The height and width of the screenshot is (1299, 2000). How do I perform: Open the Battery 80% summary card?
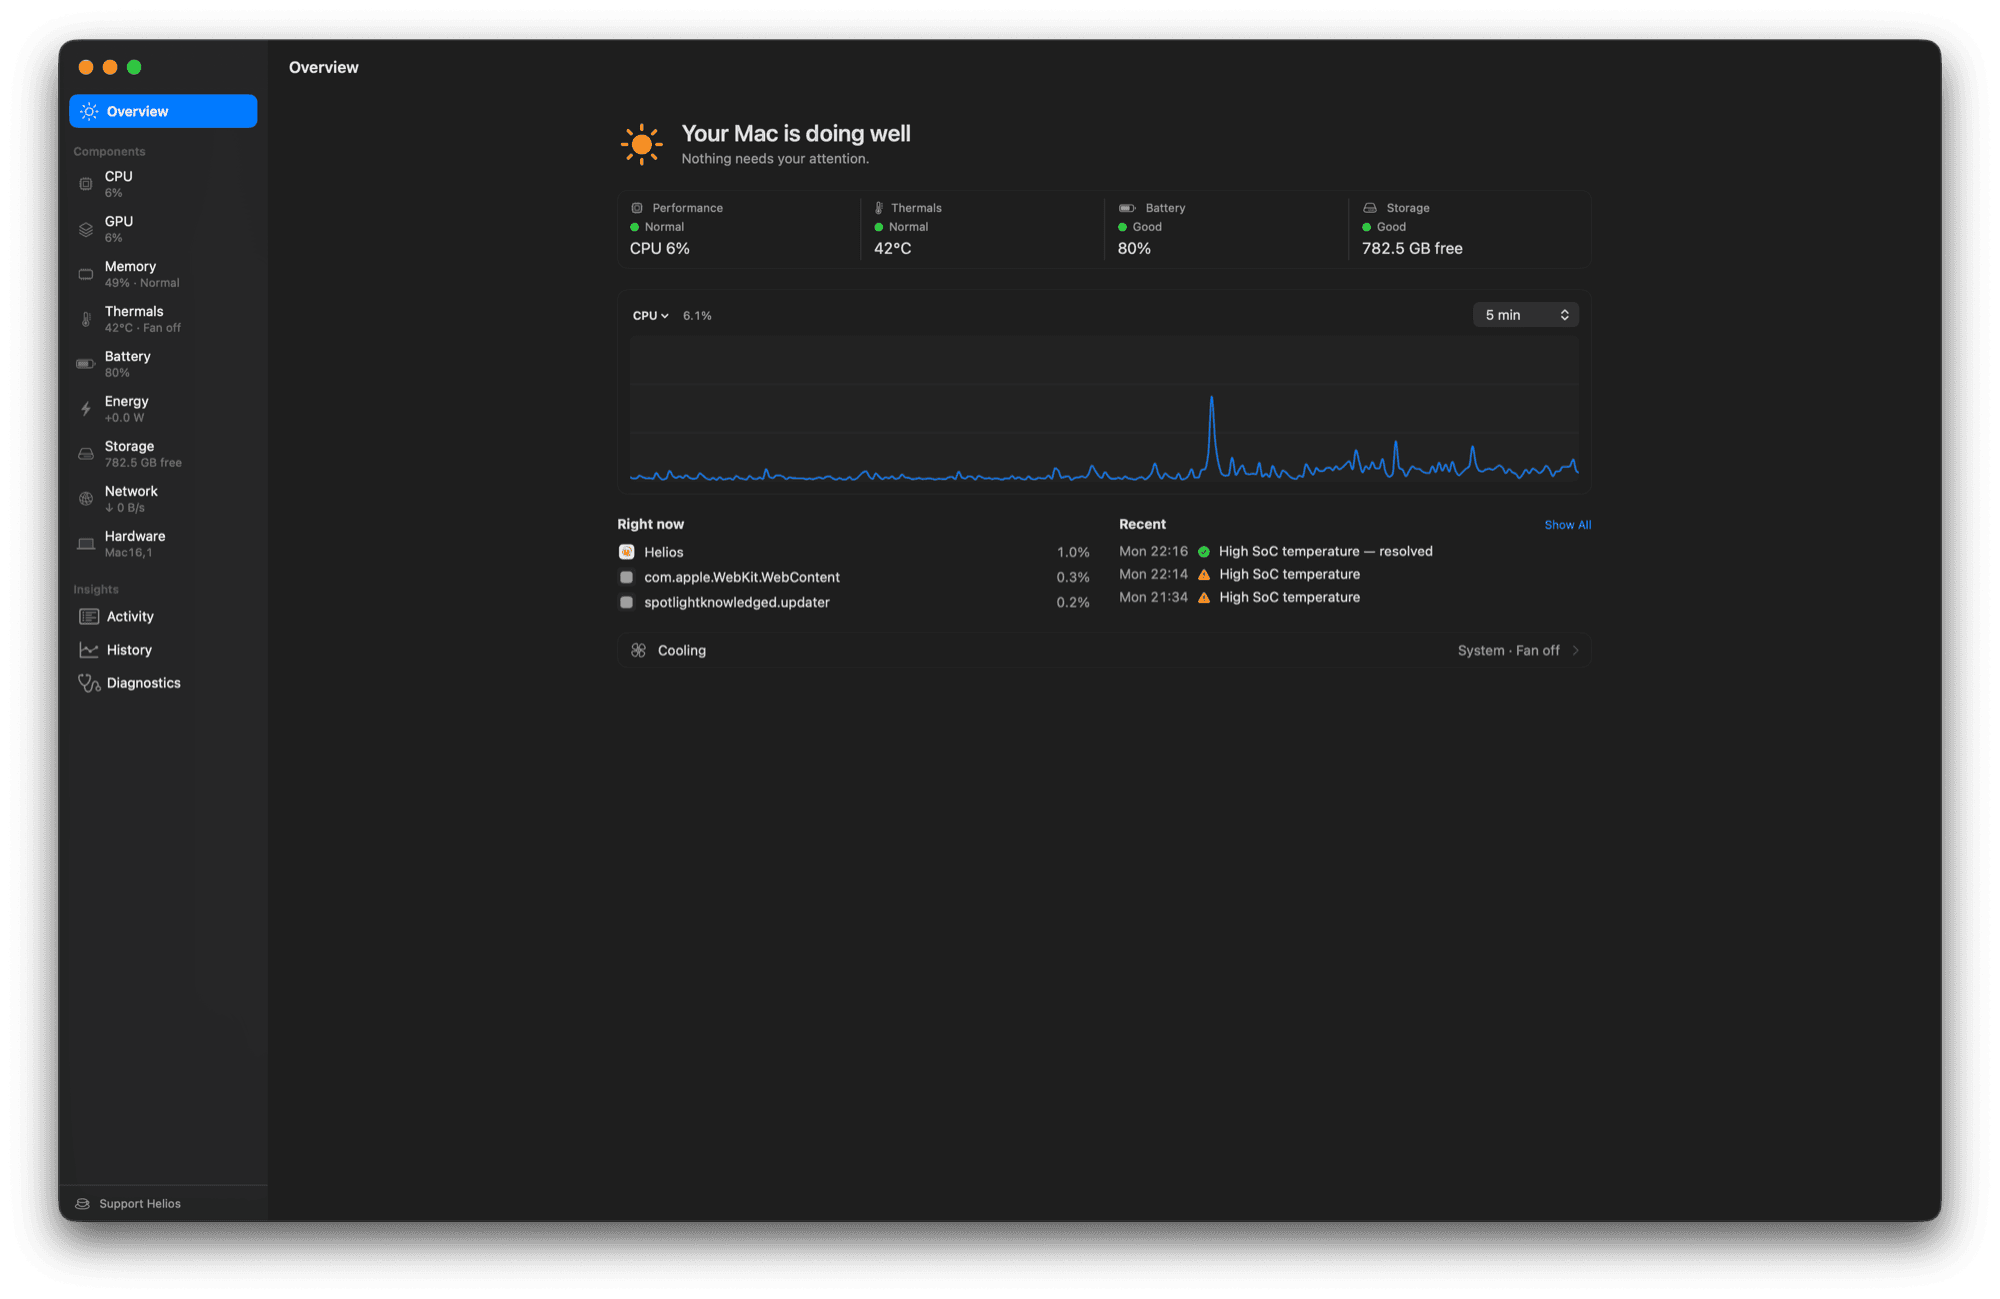coord(1227,229)
